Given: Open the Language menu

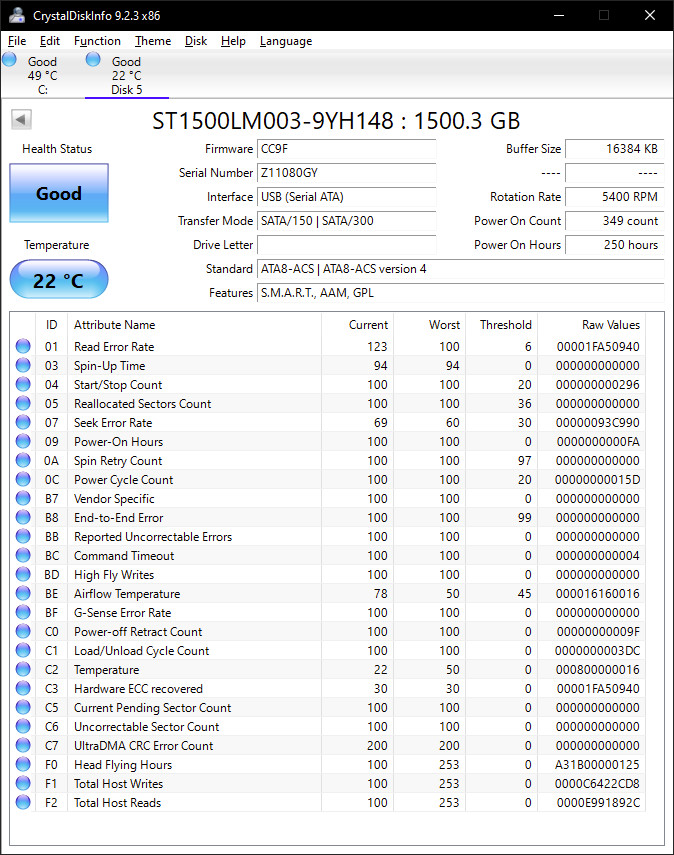Looking at the screenshot, I should 286,41.
